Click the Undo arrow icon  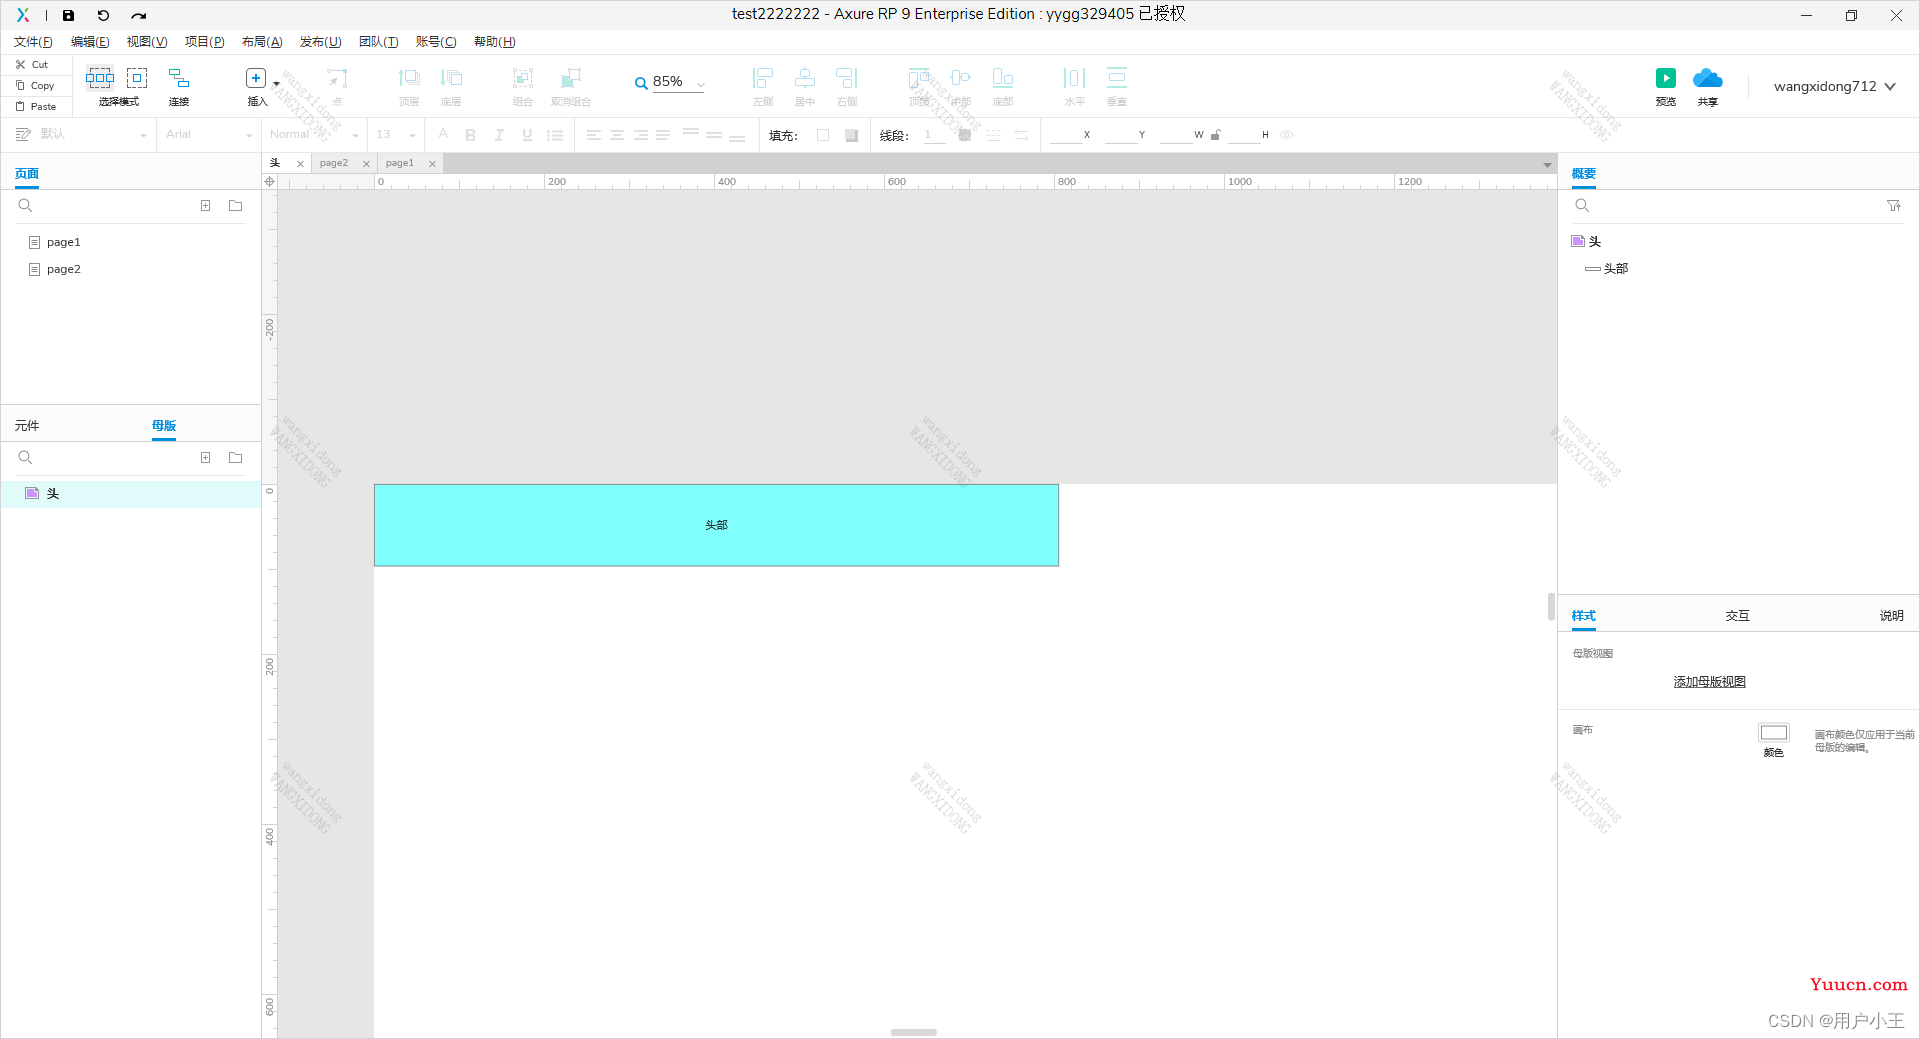[103, 15]
